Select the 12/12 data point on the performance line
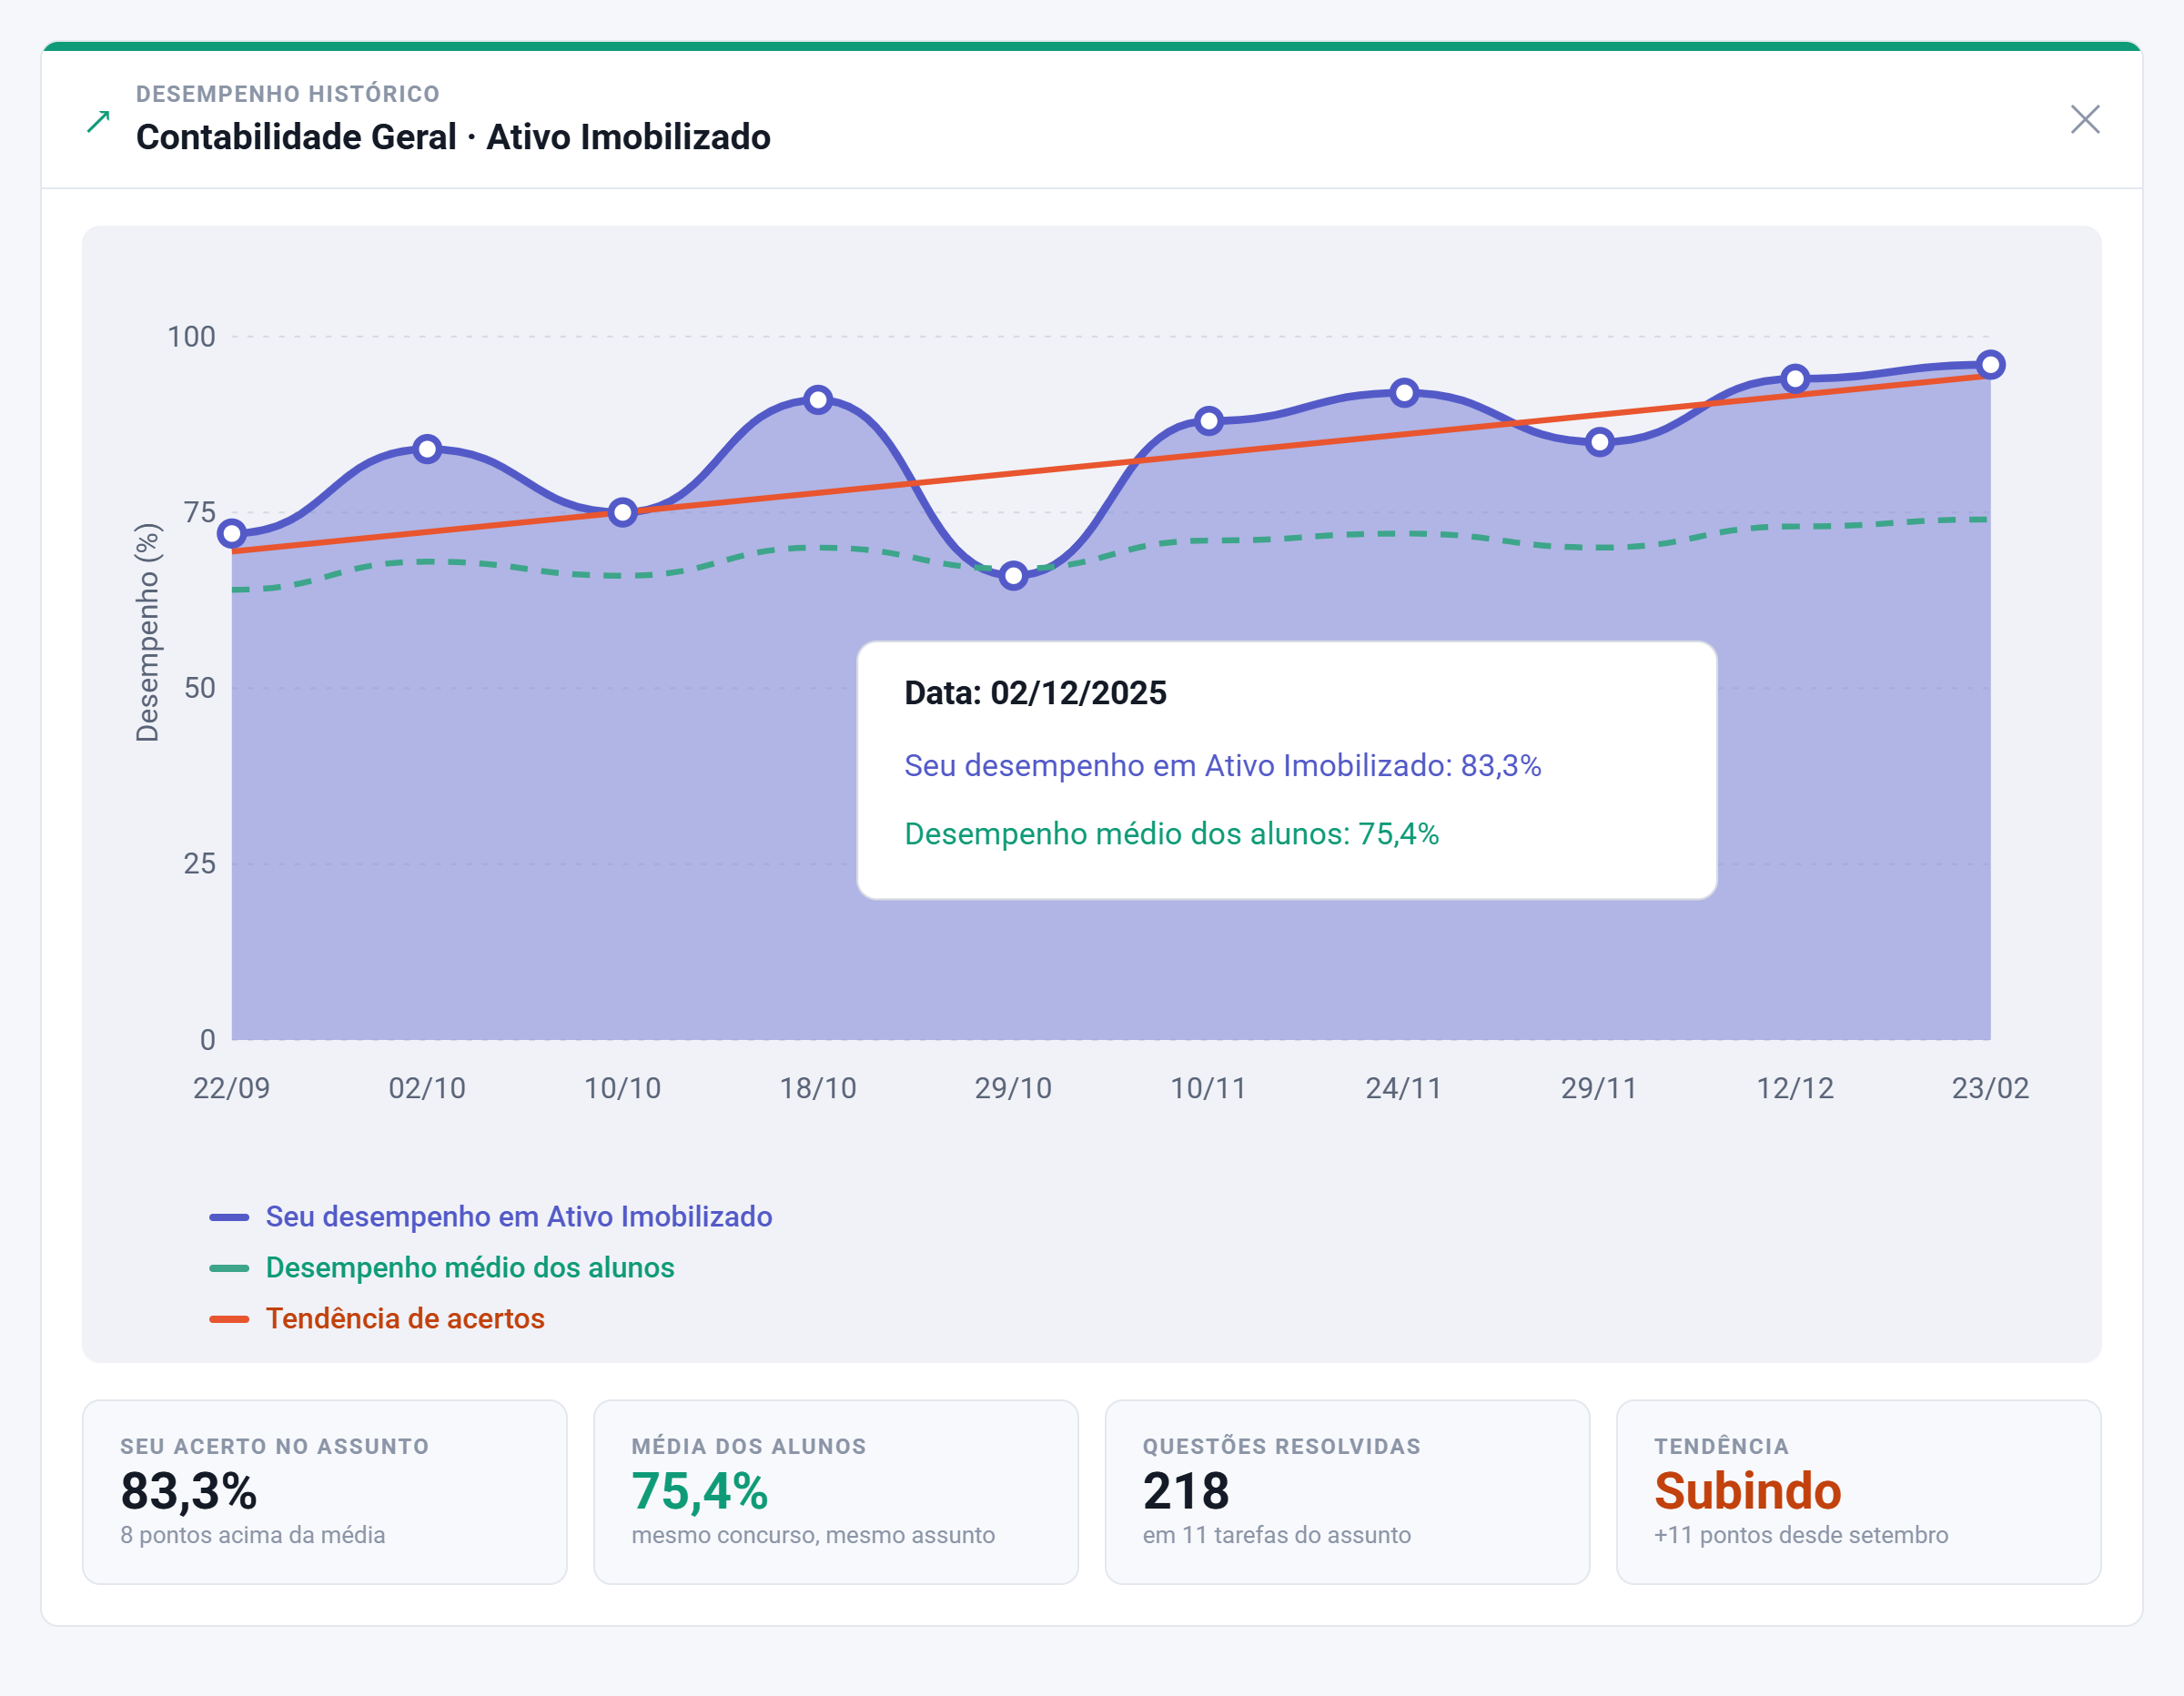Image resolution: width=2184 pixels, height=1696 pixels. tap(1795, 379)
